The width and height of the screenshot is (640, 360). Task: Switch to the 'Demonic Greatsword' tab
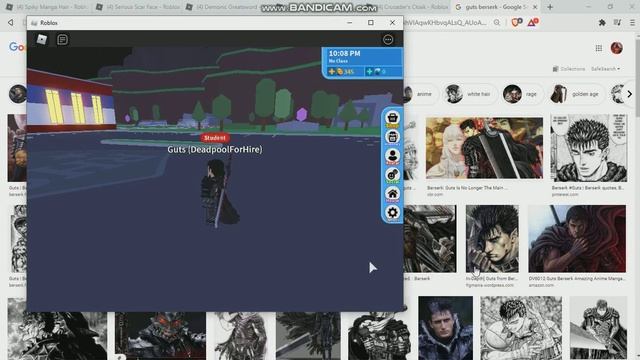point(222,7)
